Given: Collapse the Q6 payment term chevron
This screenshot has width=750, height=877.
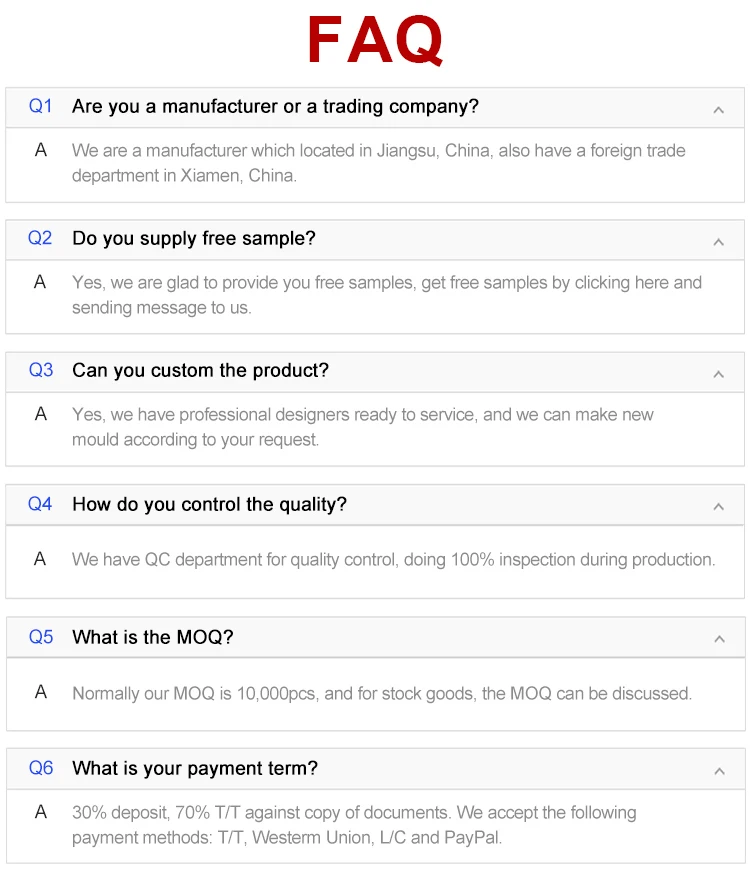Looking at the screenshot, I should click(x=718, y=770).
